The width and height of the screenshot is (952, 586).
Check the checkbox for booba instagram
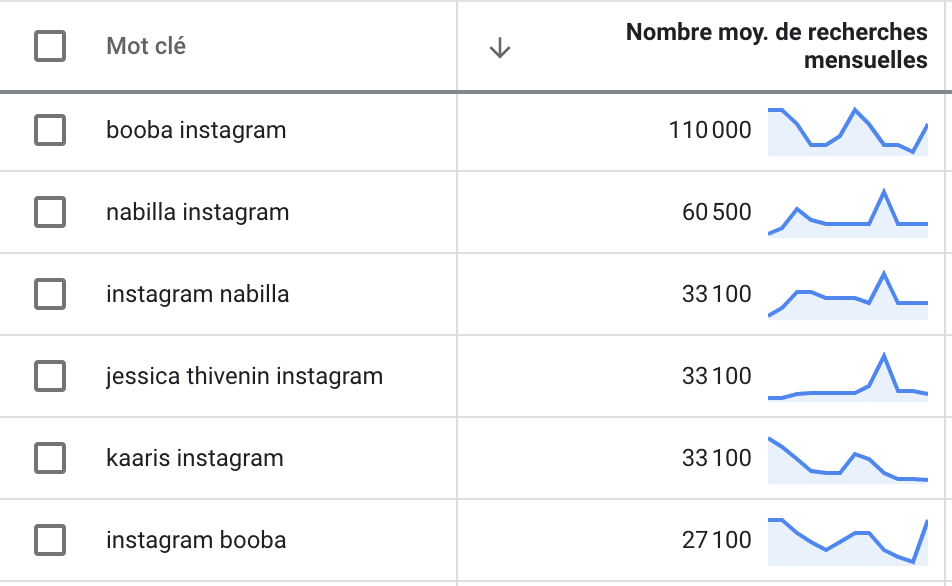click(x=50, y=131)
